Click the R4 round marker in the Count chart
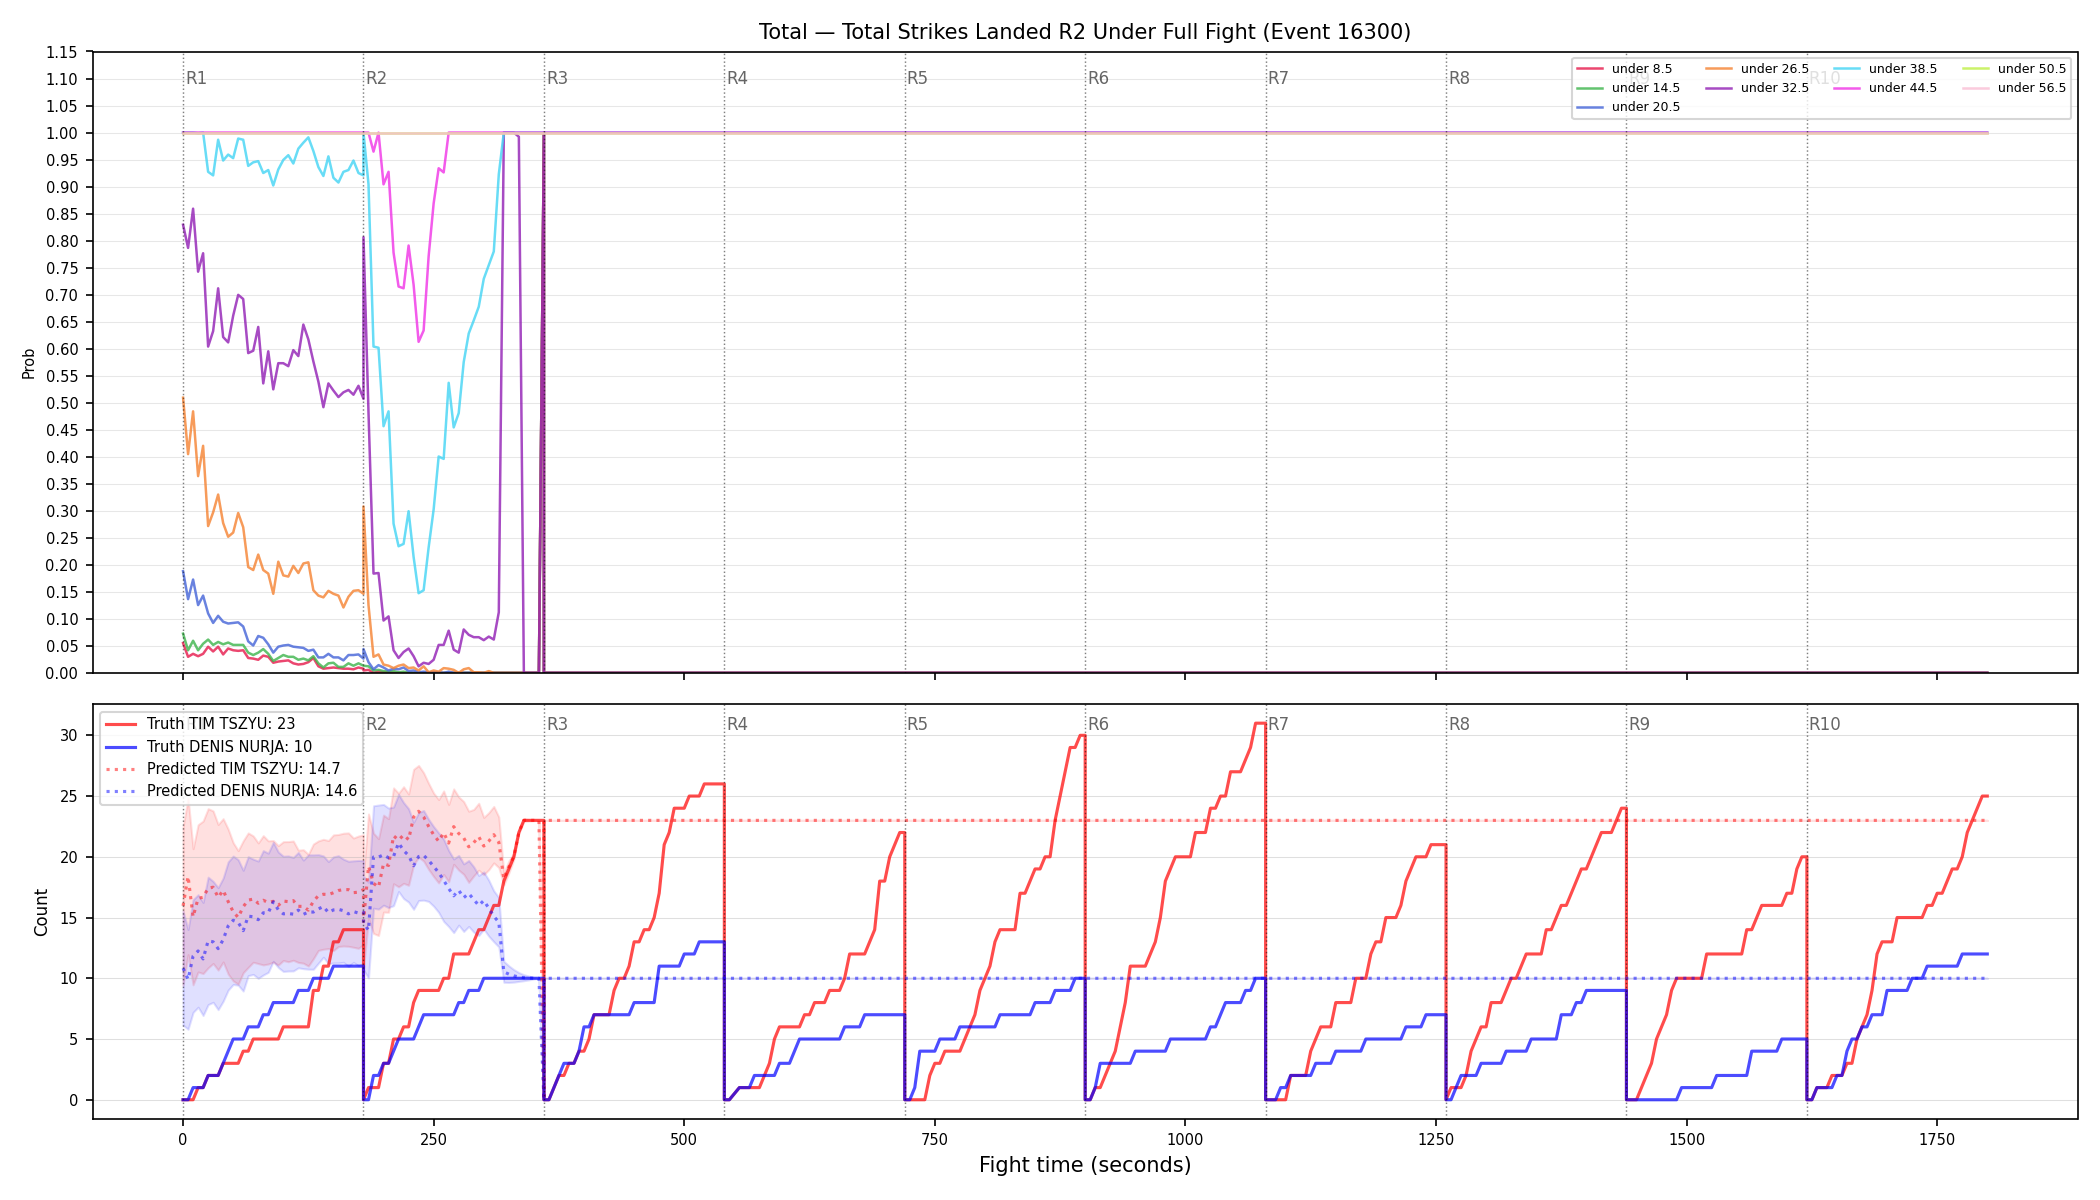The image size is (2100, 1200). 737,724
